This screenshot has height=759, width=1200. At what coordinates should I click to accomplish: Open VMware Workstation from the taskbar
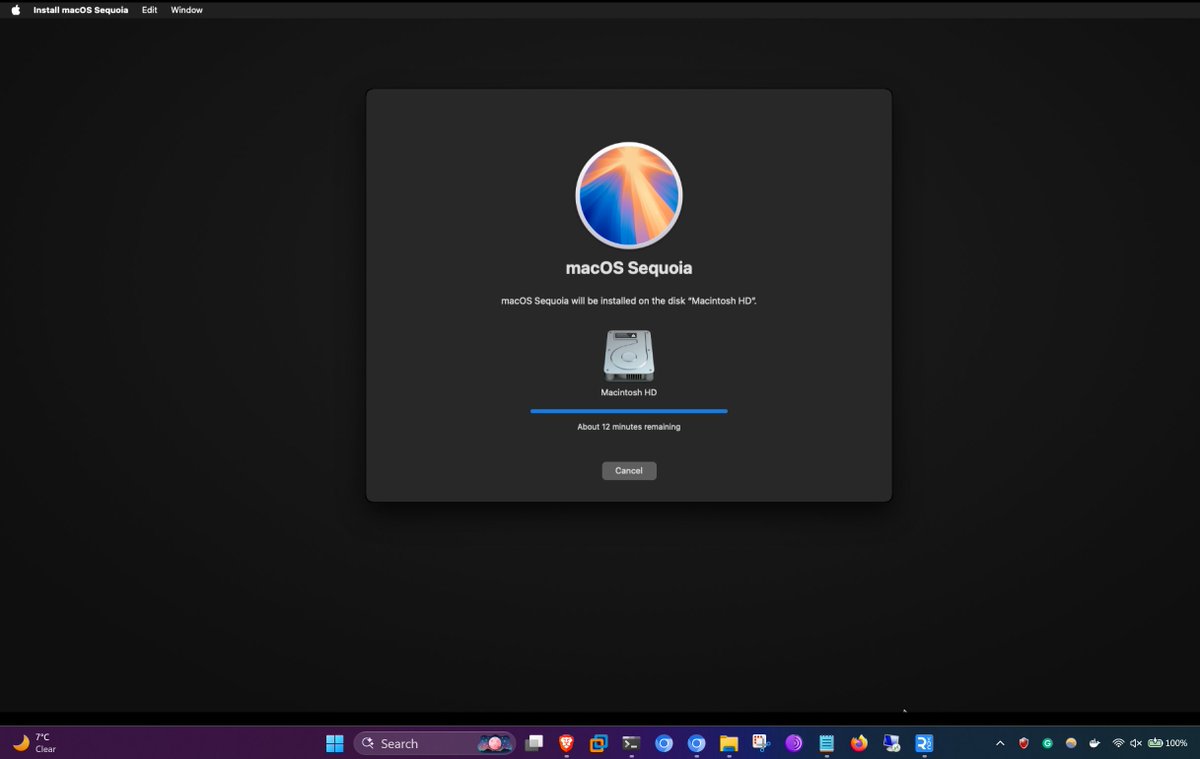[x=599, y=743]
